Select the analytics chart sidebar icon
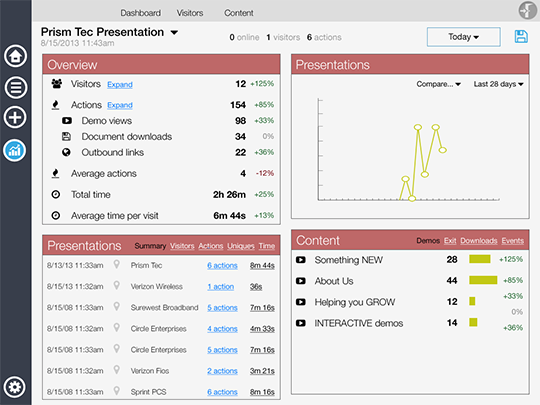Image resolution: width=540 pixels, height=405 pixels. pyautogui.click(x=15, y=150)
